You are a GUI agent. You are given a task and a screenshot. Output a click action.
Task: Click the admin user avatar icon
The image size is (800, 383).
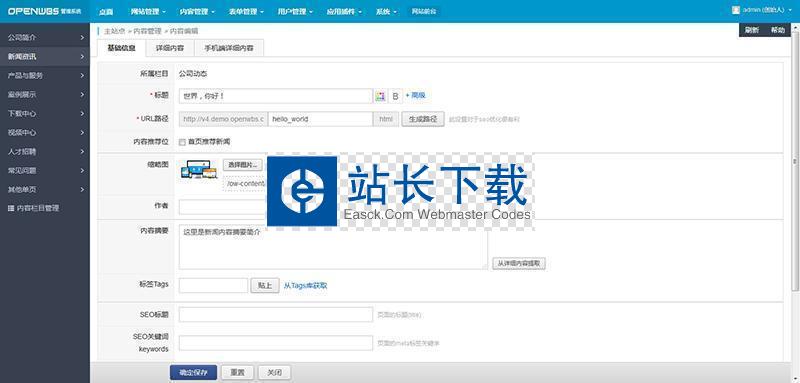(x=736, y=10)
